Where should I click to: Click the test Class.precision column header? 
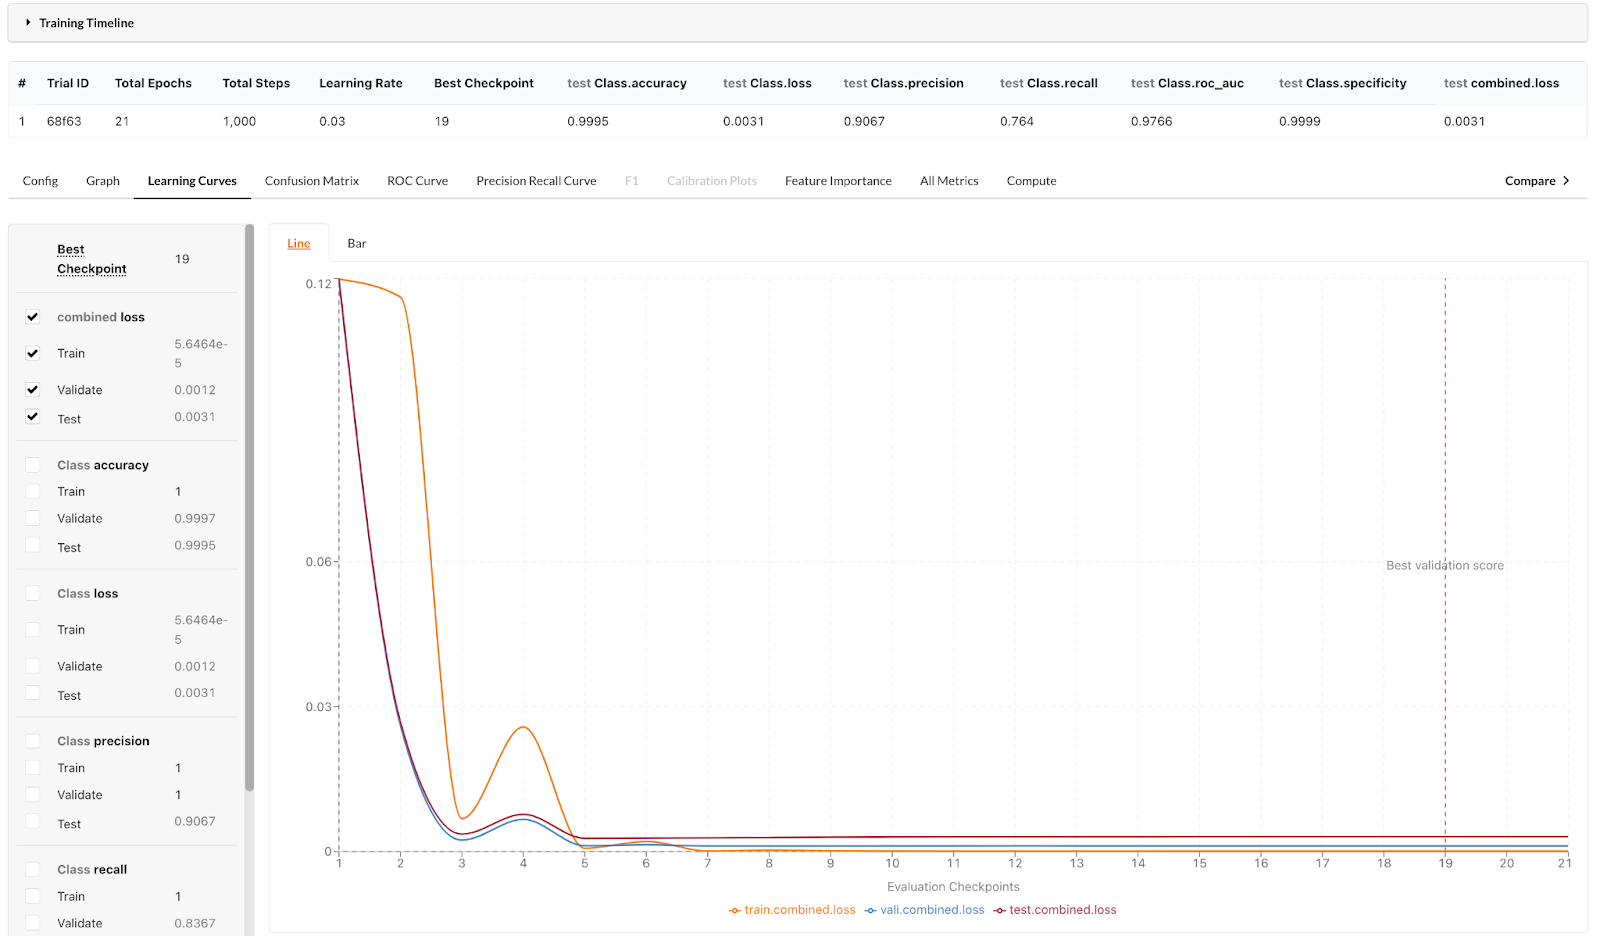point(904,83)
